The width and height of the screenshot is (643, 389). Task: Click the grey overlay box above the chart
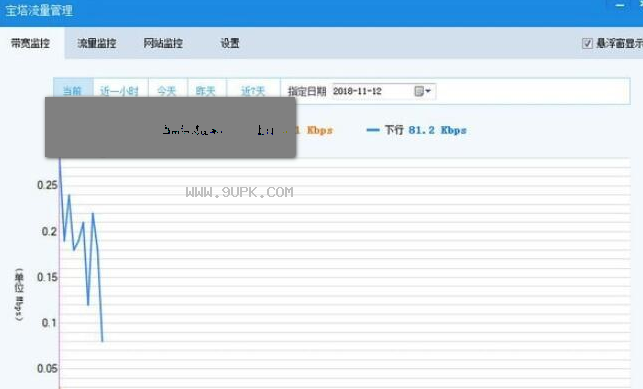coord(171,127)
